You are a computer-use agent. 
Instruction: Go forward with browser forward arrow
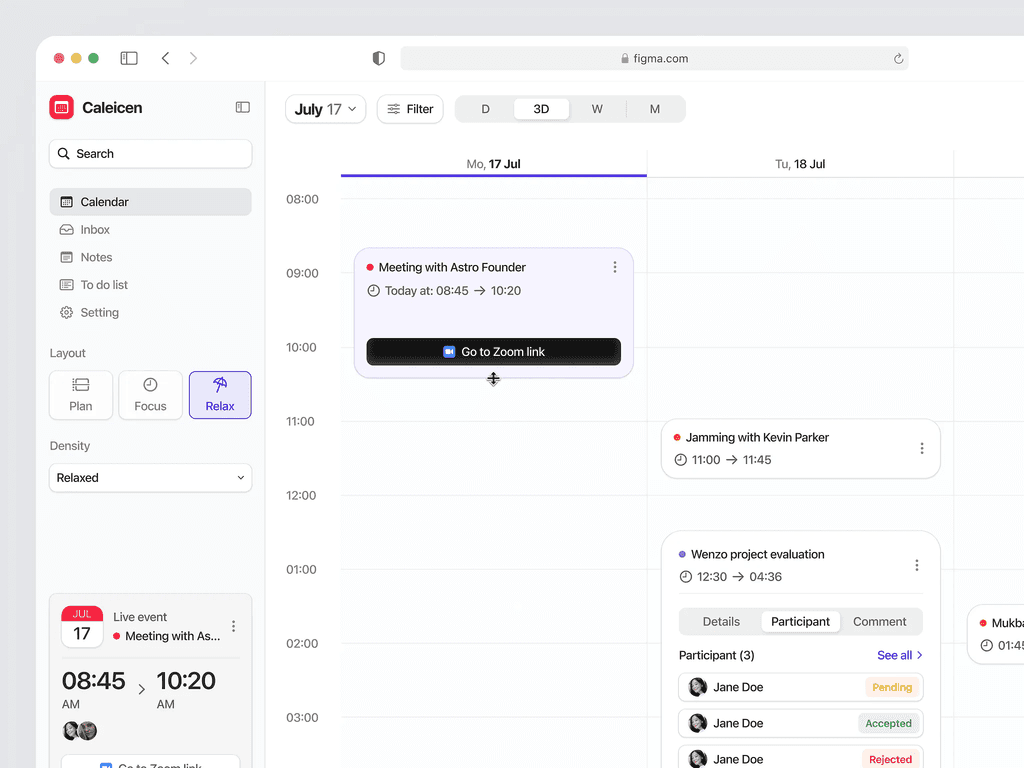(193, 58)
